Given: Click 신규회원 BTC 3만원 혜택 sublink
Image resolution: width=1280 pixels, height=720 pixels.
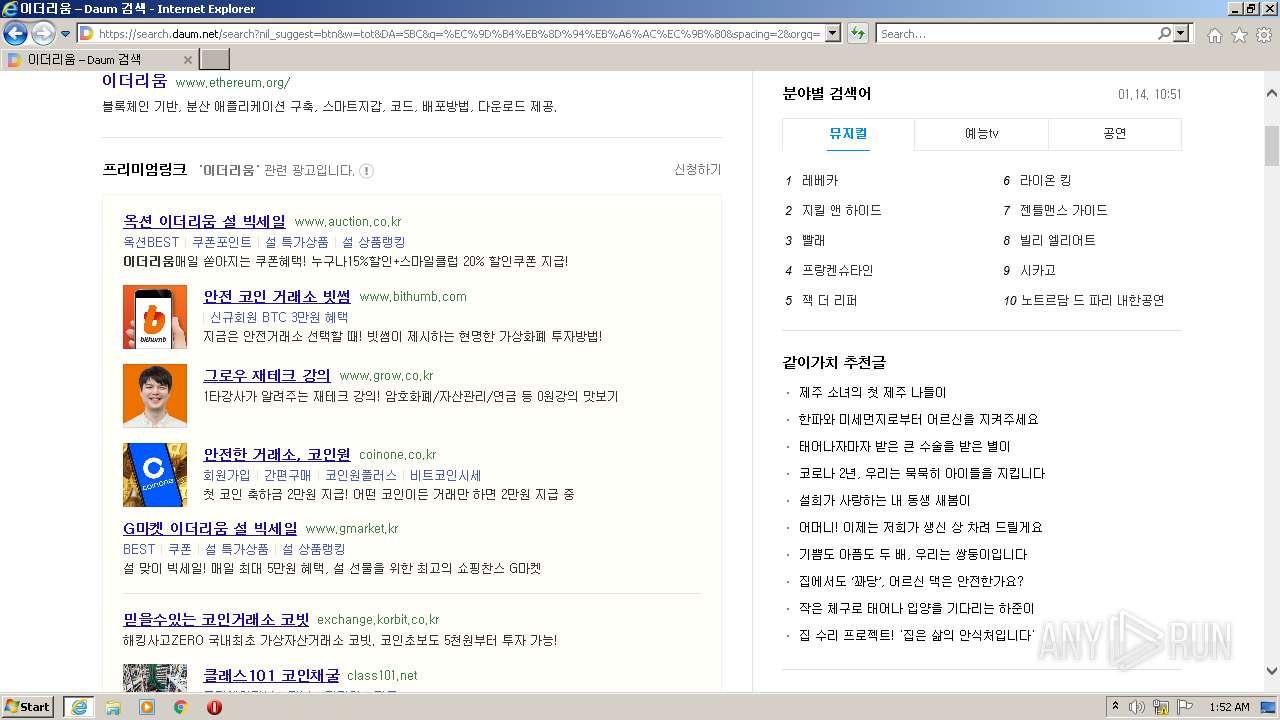Looking at the screenshot, I should click(x=279, y=317).
